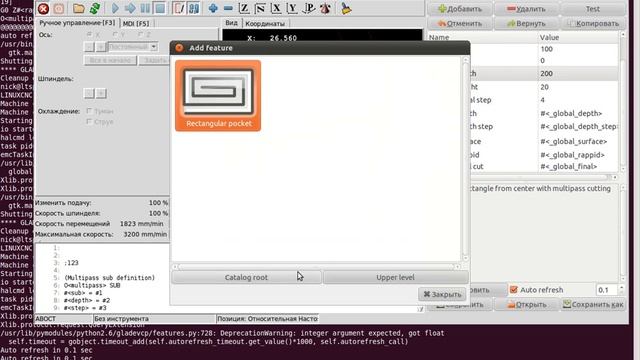
Task: Toggle rotate view cone icon
Action: tap(325, 9)
